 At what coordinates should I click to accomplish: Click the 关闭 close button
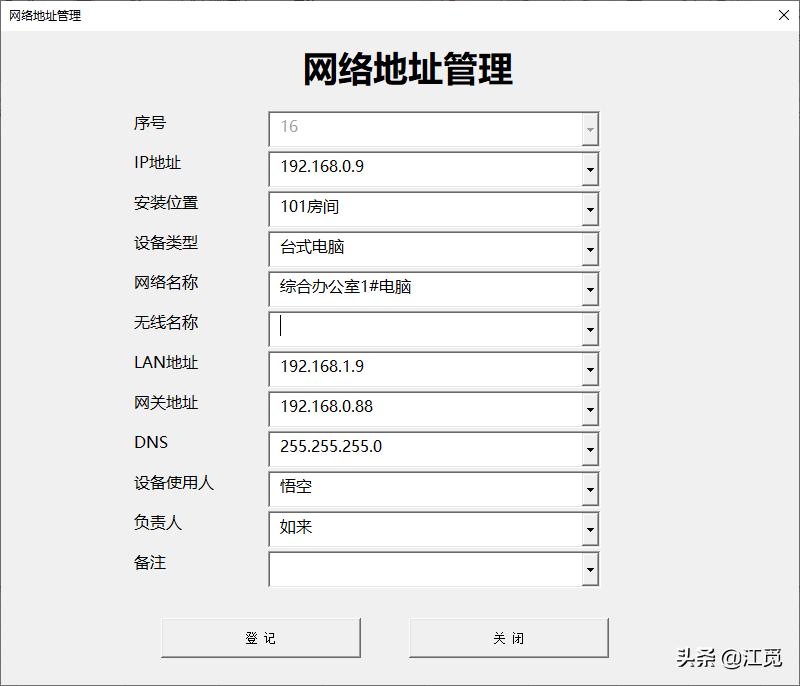508,637
